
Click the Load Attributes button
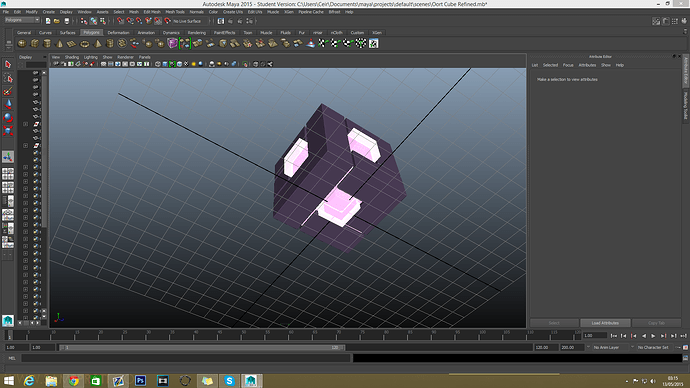coord(605,323)
